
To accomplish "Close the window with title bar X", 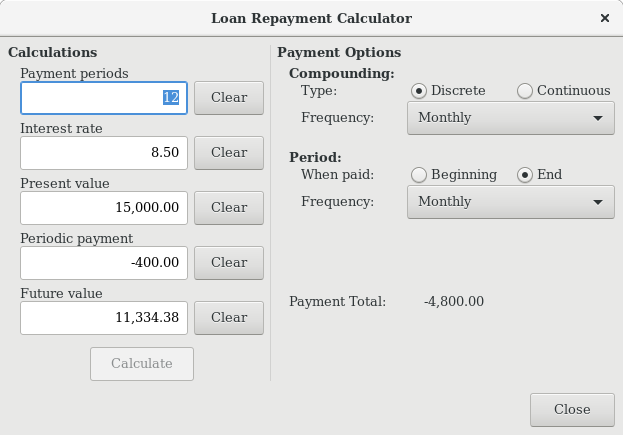I will click(604, 18).
